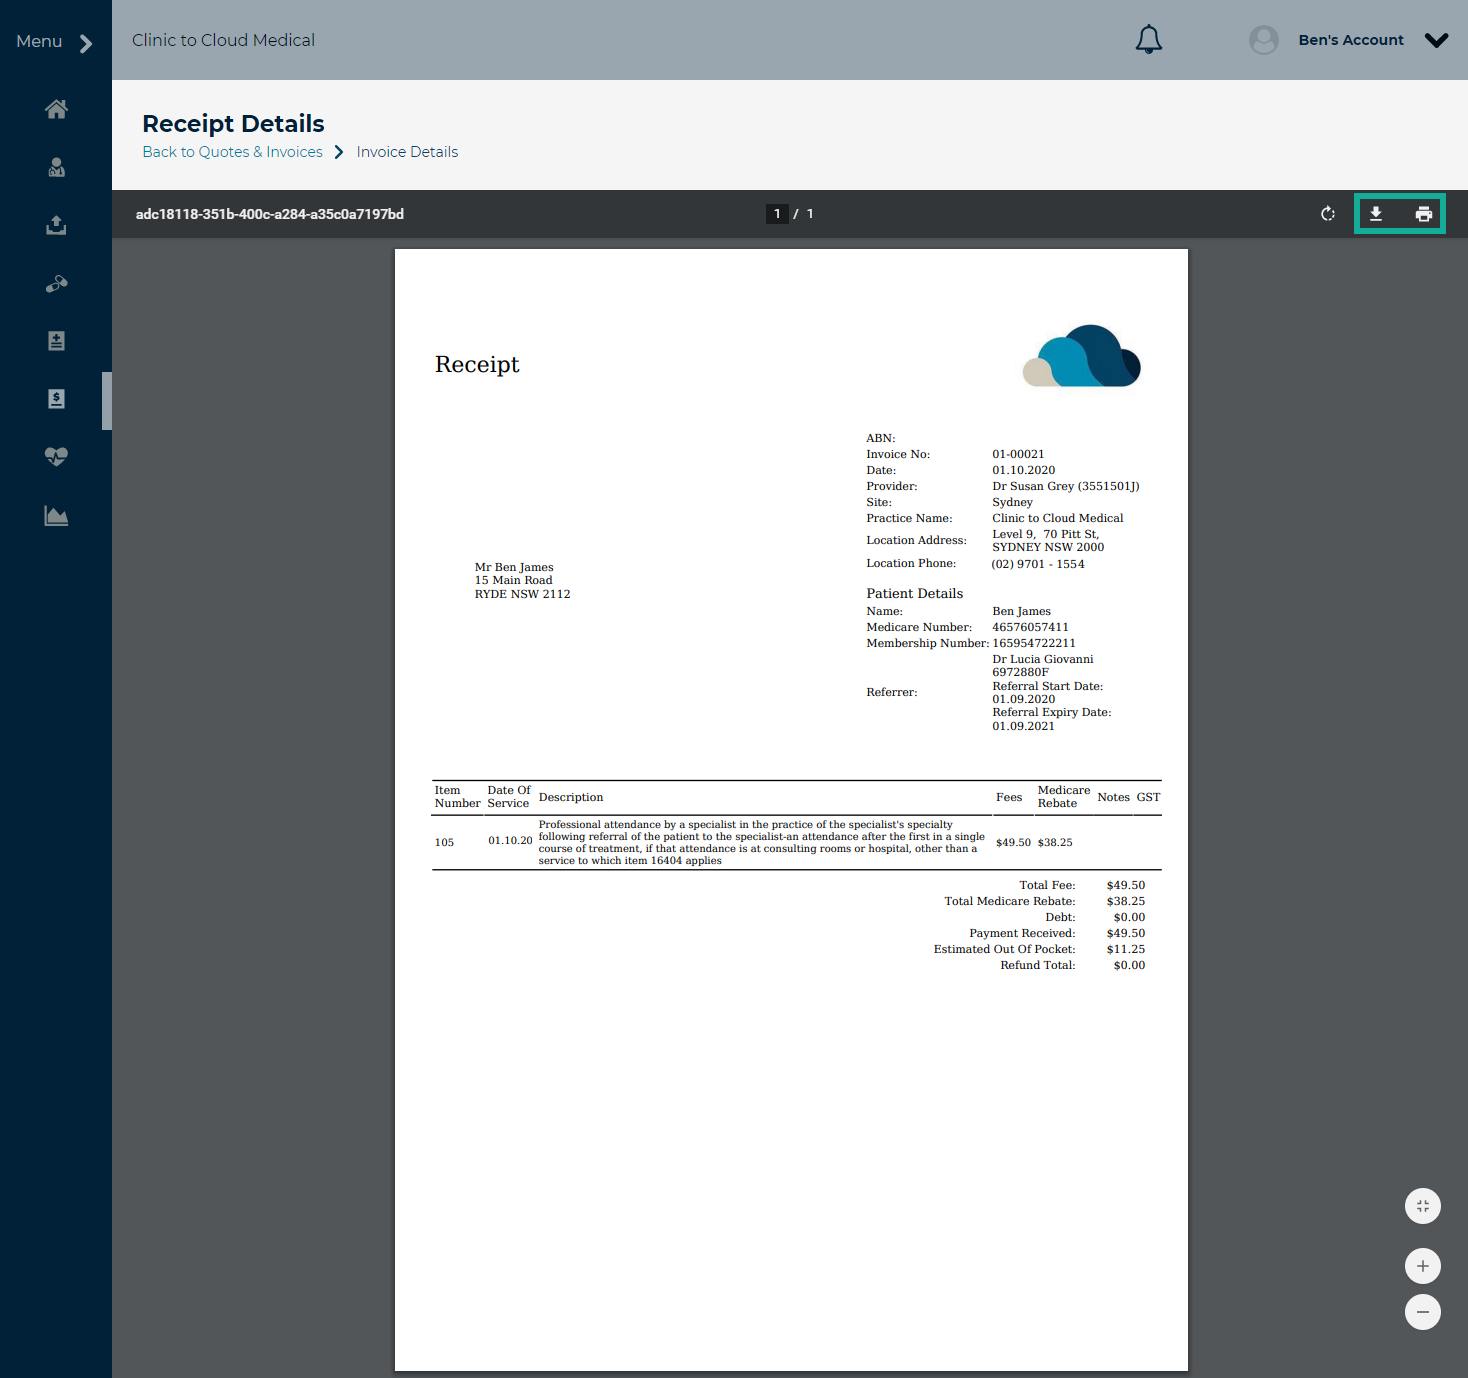The width and height of the screenshot is (1468, 1378).
Task: Open the Ben's Account dropdown
Action: [x=1437, y=40]
